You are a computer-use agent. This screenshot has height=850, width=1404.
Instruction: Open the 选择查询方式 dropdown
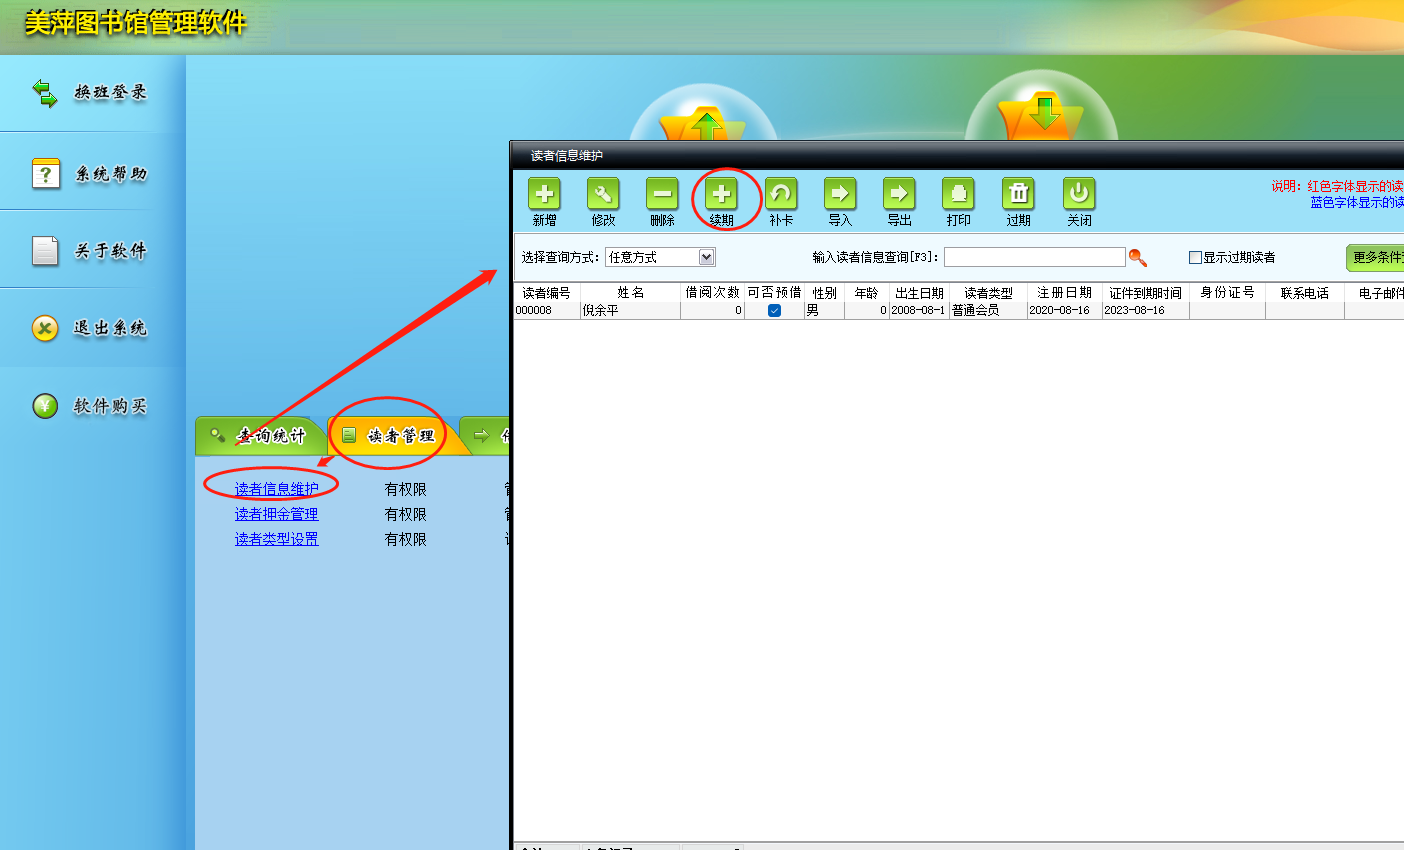tap(706, 257)
